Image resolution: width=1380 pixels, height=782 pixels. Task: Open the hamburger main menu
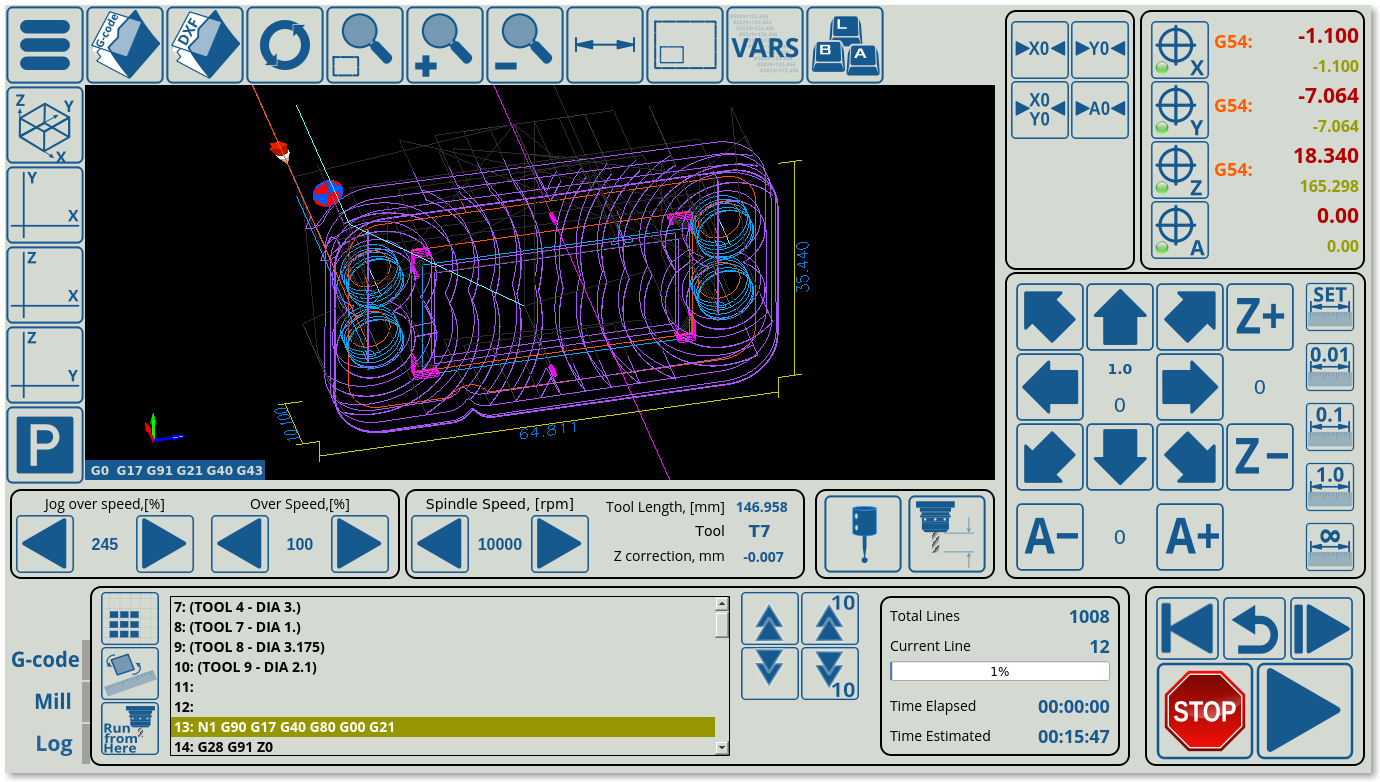pyautogui.click(x=45, y=45)
